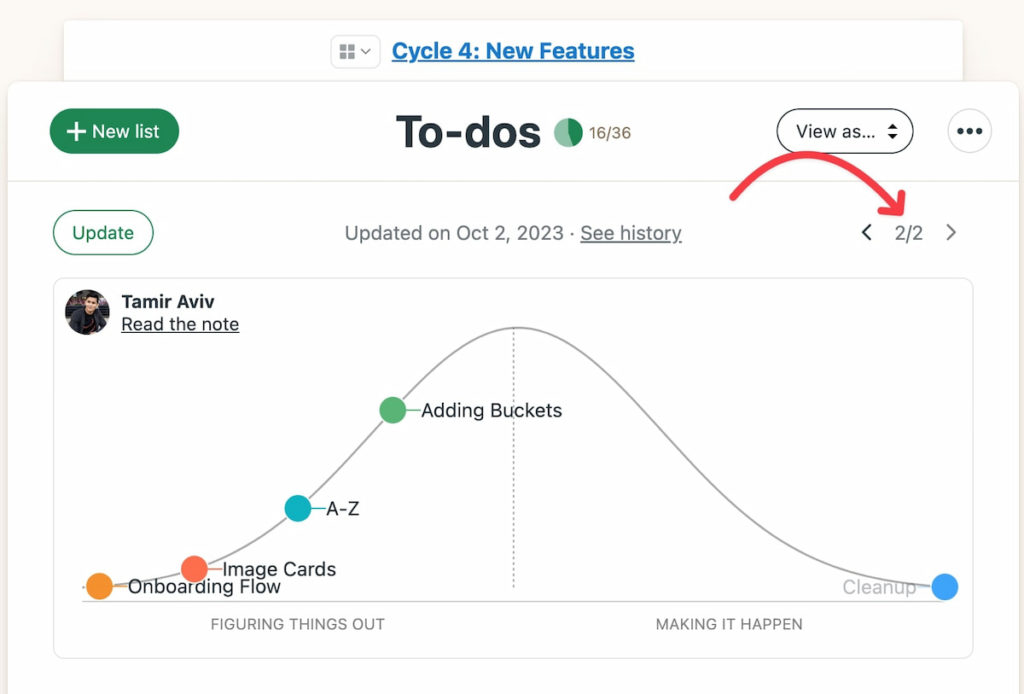1024x694 pixels.
Task: Select the green Adding Buckets dot
Action: [x=393, y=410]
